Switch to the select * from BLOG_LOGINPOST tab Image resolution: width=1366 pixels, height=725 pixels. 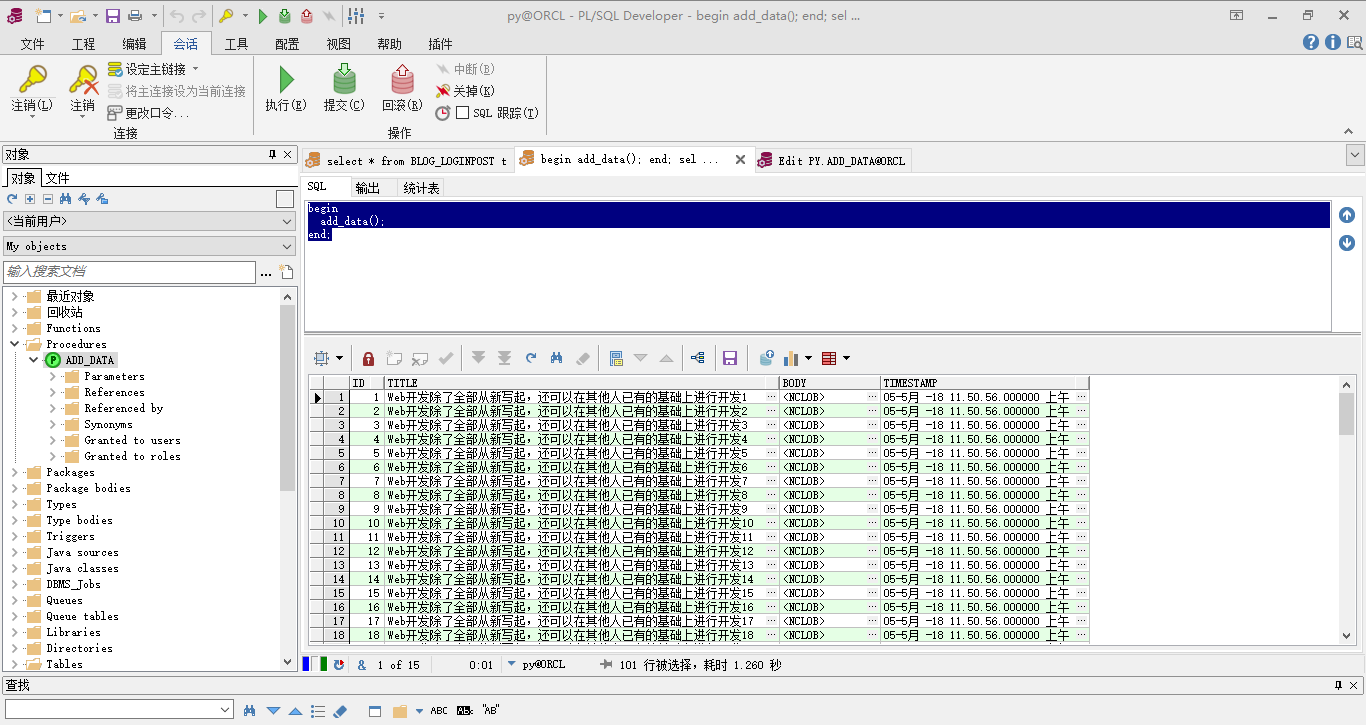click(408, 160)
